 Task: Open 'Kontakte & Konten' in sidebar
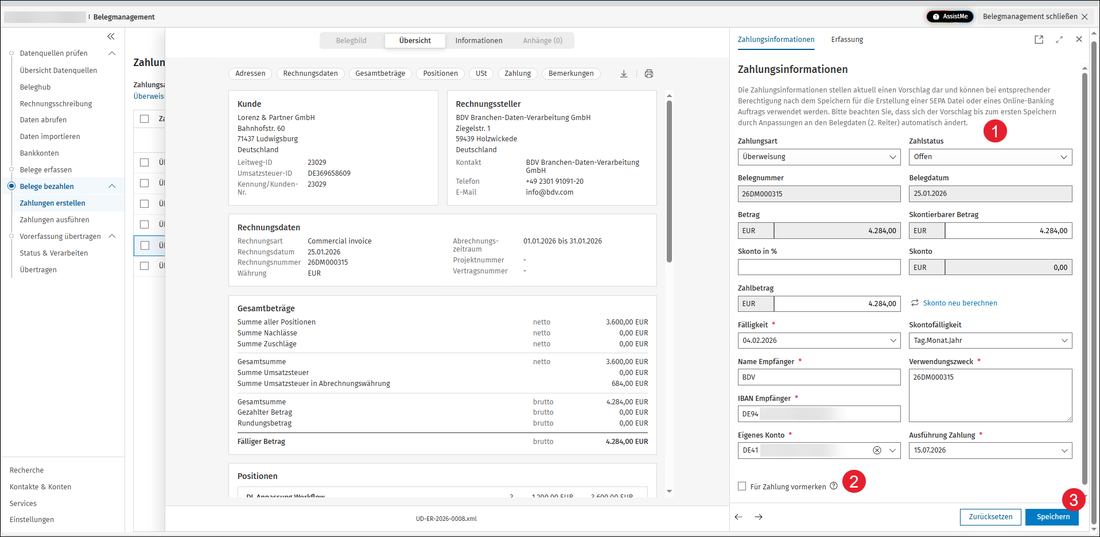40,486
